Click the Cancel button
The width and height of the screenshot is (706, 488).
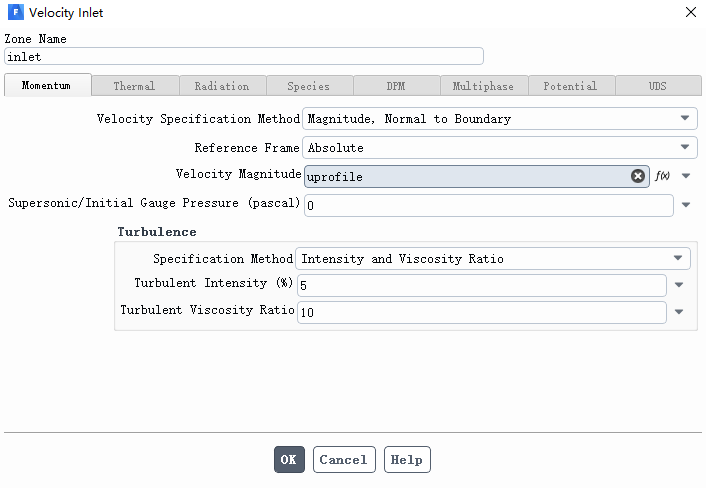[343, 460]
